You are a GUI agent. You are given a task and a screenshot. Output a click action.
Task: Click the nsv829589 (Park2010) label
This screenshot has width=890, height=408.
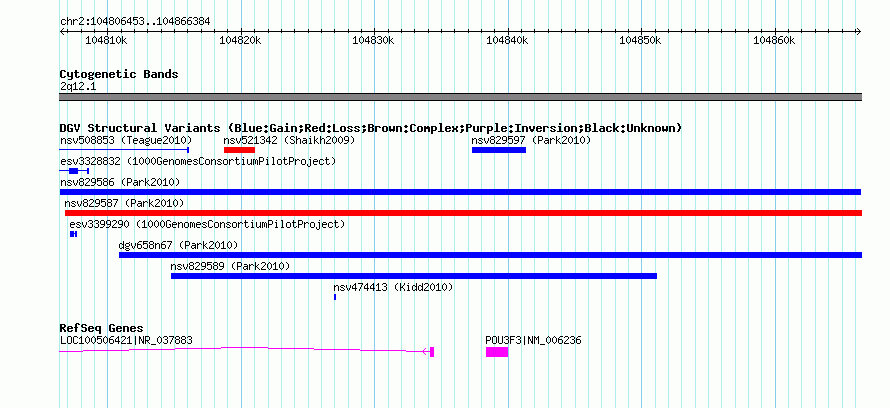point(230,266)
